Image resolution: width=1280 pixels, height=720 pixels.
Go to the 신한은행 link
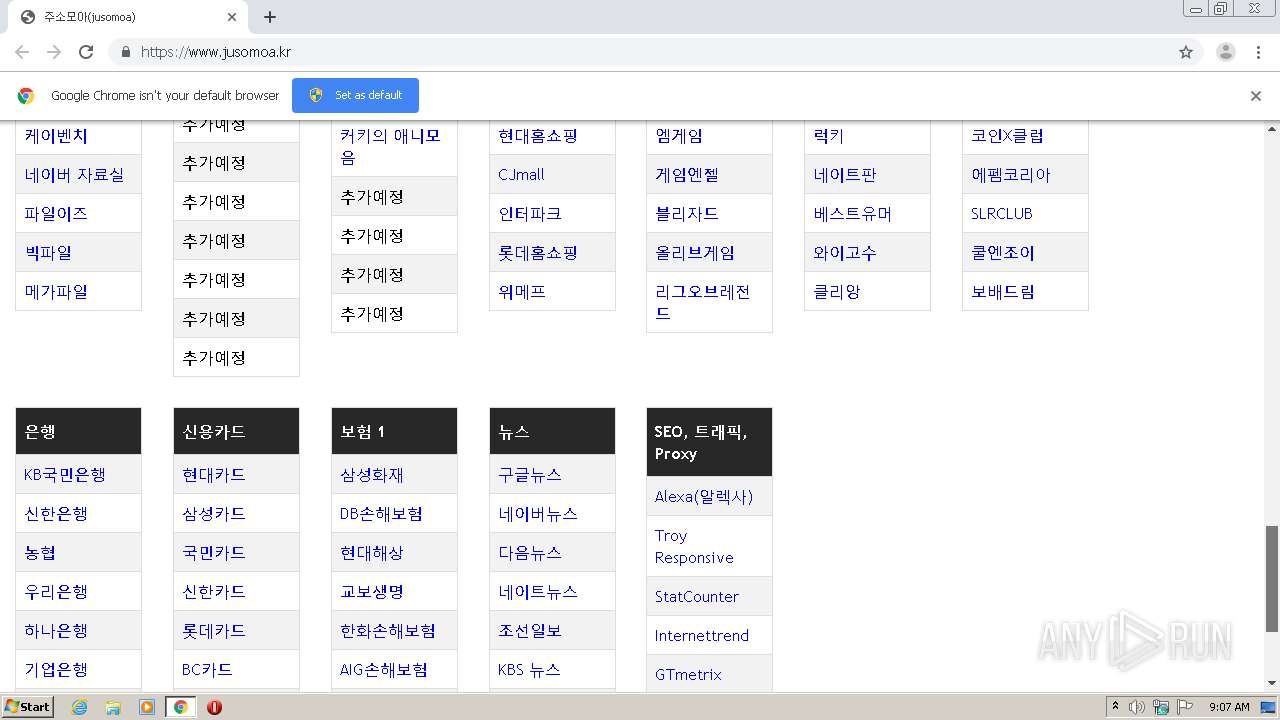[56, 514]
